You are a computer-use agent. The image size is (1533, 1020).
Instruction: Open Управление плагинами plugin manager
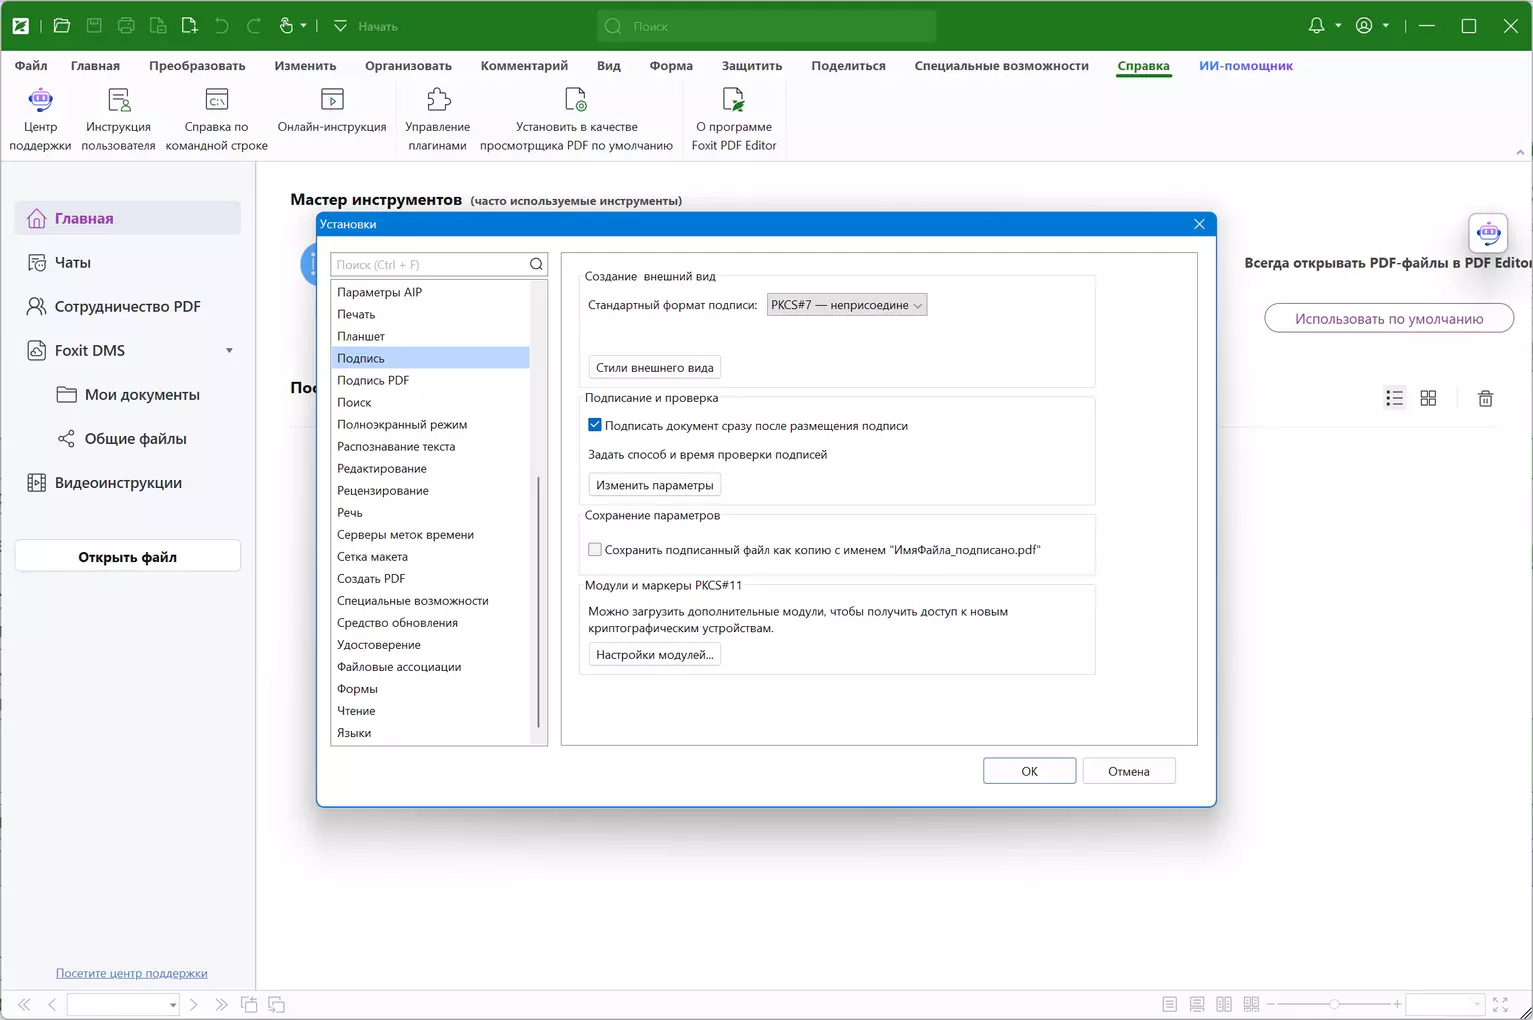(437, 118)
